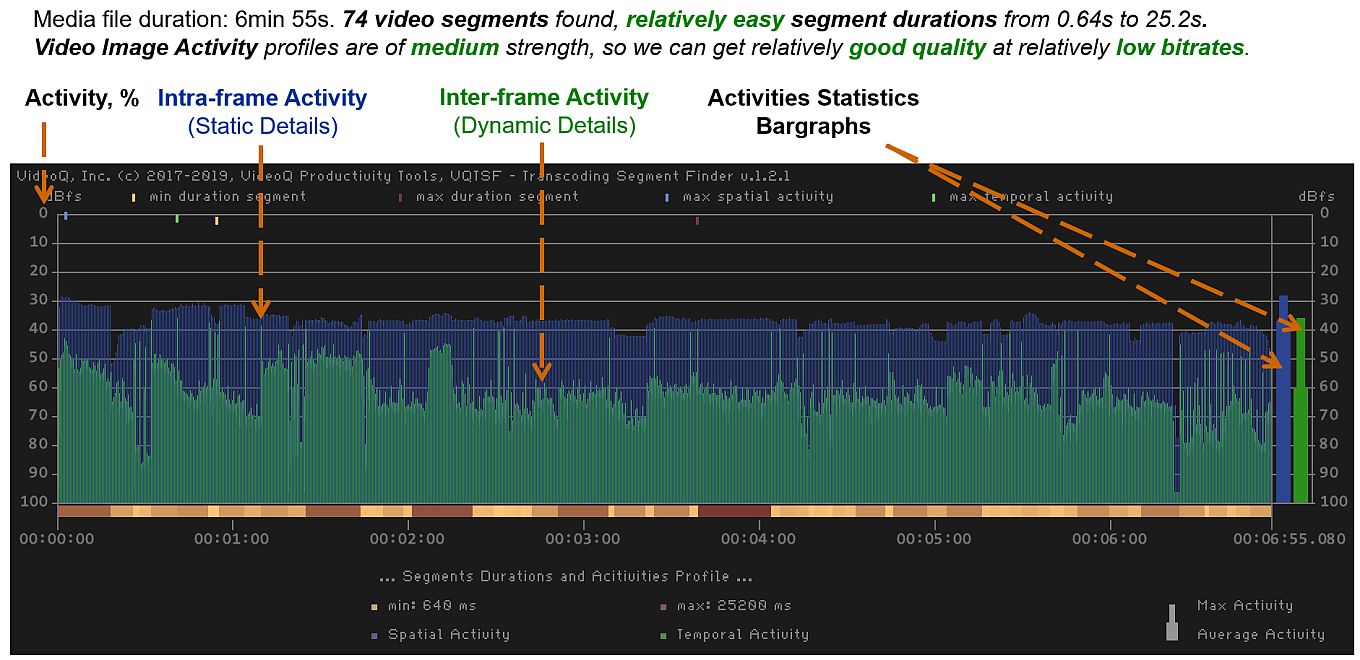Click the 'max temporal activity' legend text
Viewport: 1360px width, 660px height.
(x=1030, y=197)
